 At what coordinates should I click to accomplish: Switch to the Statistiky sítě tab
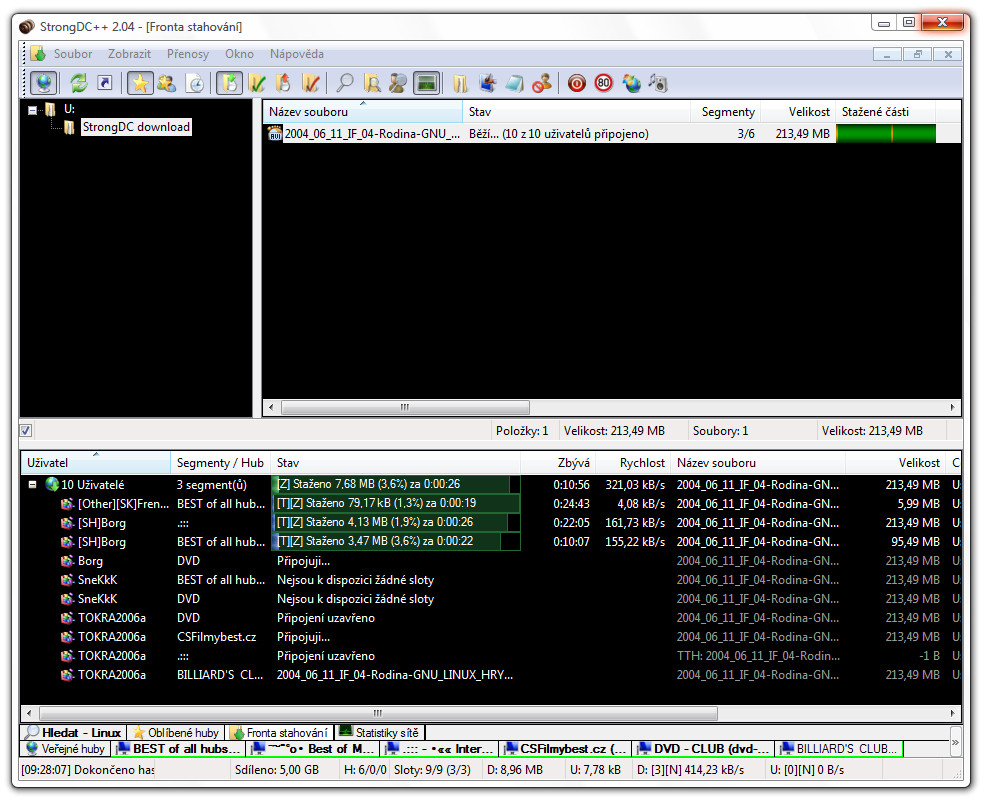pyautogui.click(x=379, y=733)
